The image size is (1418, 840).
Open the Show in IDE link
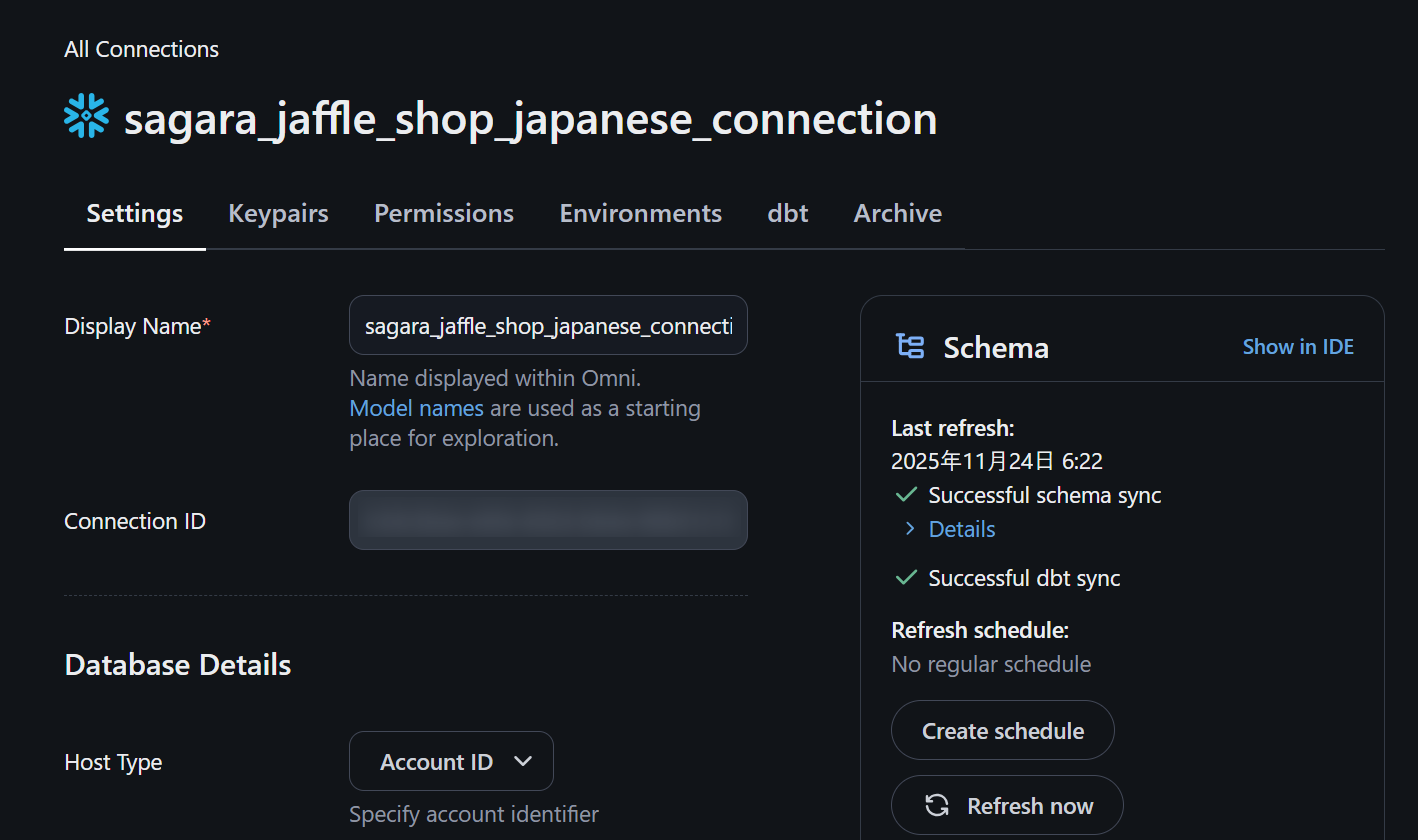1298,347
